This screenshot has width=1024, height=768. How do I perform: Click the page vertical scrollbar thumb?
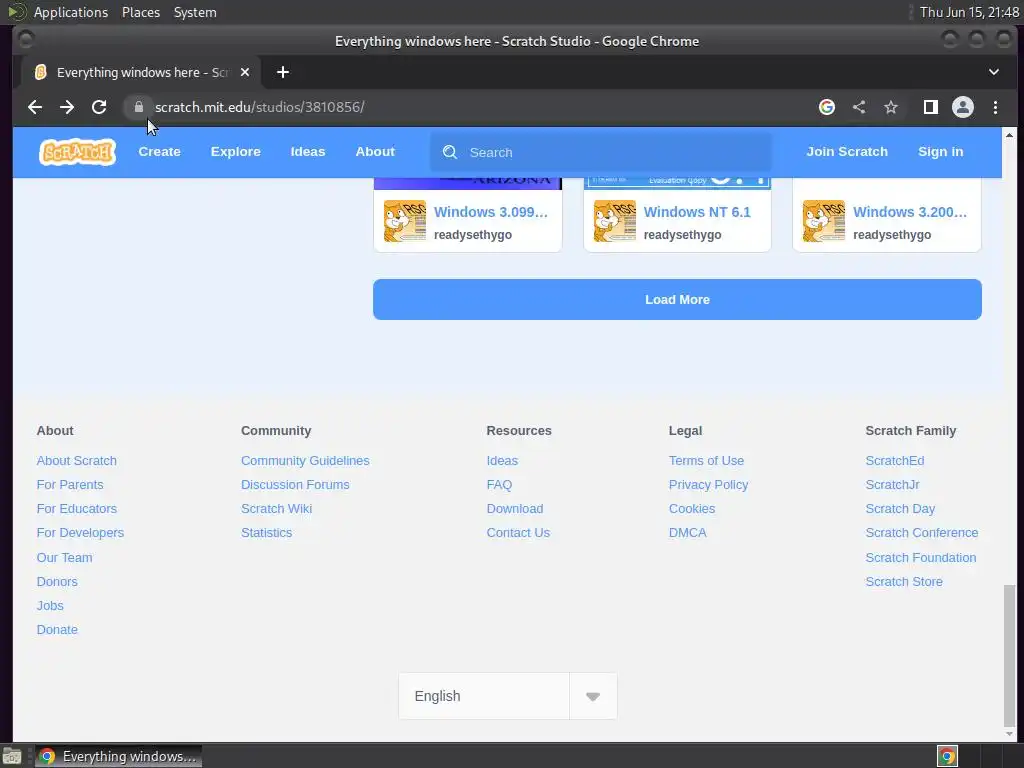tap(1010, 656)
